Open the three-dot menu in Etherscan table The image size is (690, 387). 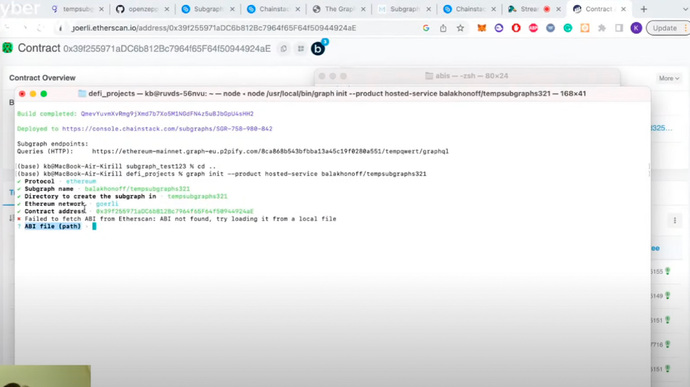675,220
